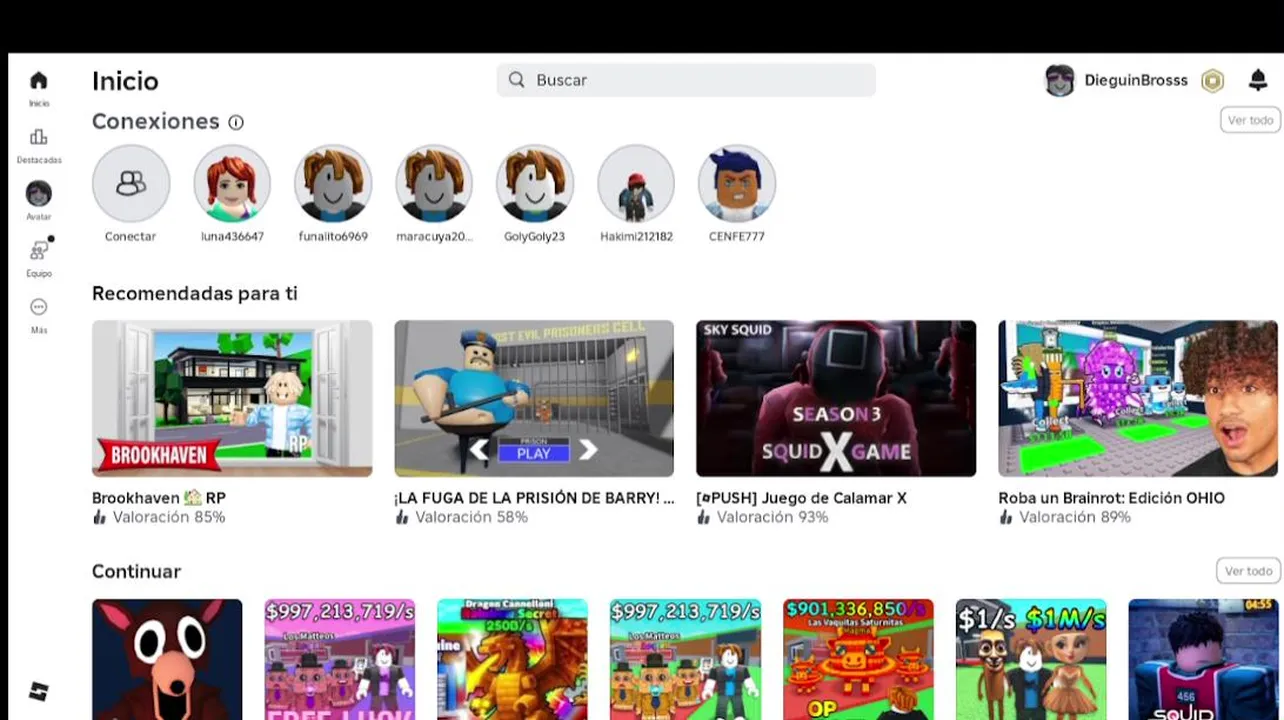Click Ver todo next to Continuar

(x=1248, y=571)
